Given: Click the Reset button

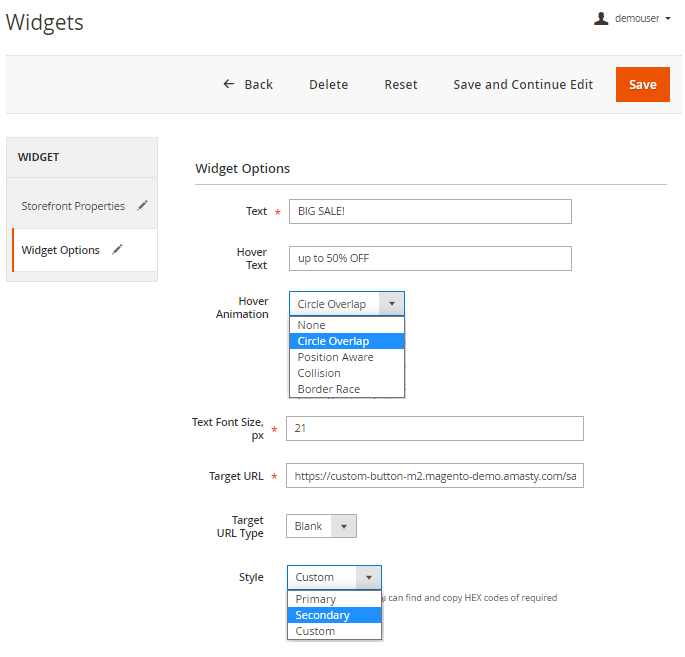Looking at the screenshot, I should pos(401,84).
